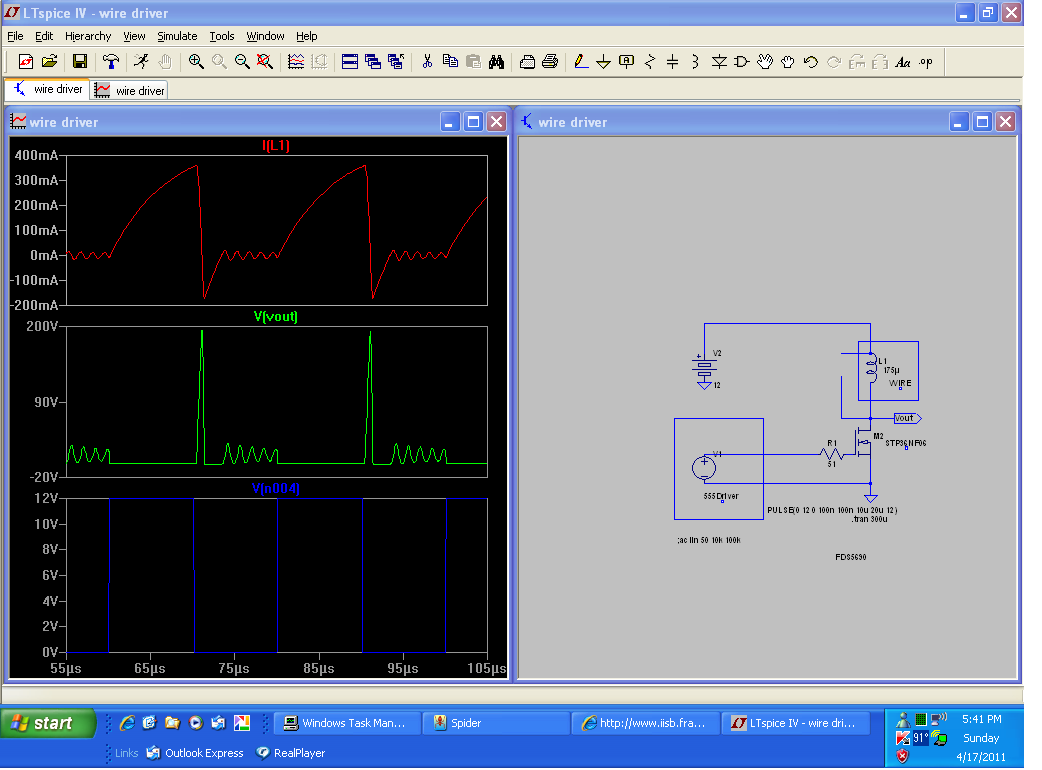This screenshot has width=1042, height=770.
Task: Zoom to fit with crossed-out magnifier
Action: click(264, 62)
